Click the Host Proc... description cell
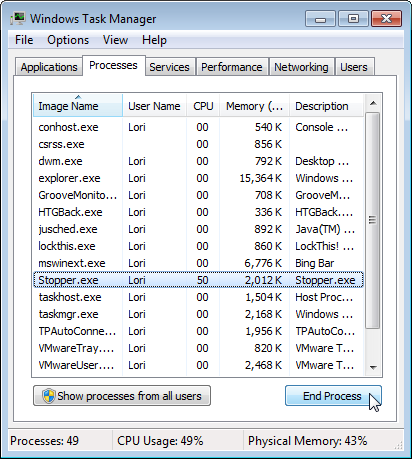Image resolution: width=412 pixels, height=459 pixels. (324, 297)
